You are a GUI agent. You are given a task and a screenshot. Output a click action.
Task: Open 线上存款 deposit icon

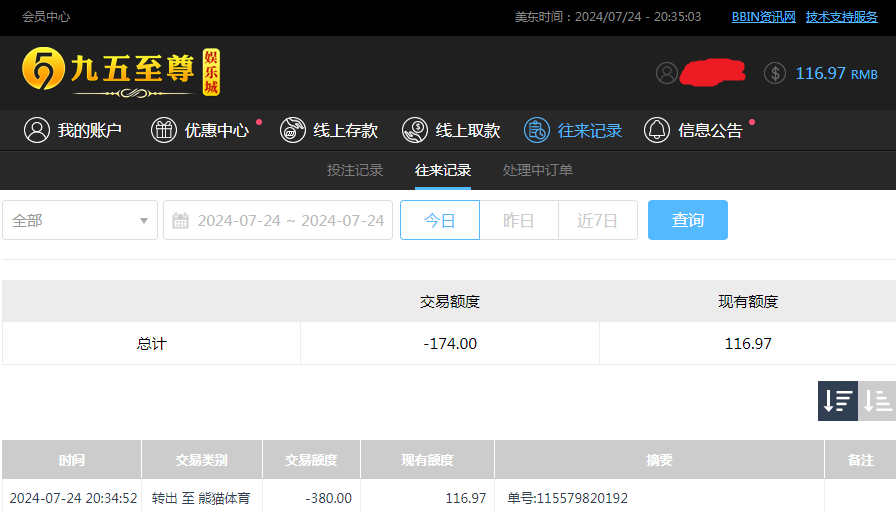point(292,130)
